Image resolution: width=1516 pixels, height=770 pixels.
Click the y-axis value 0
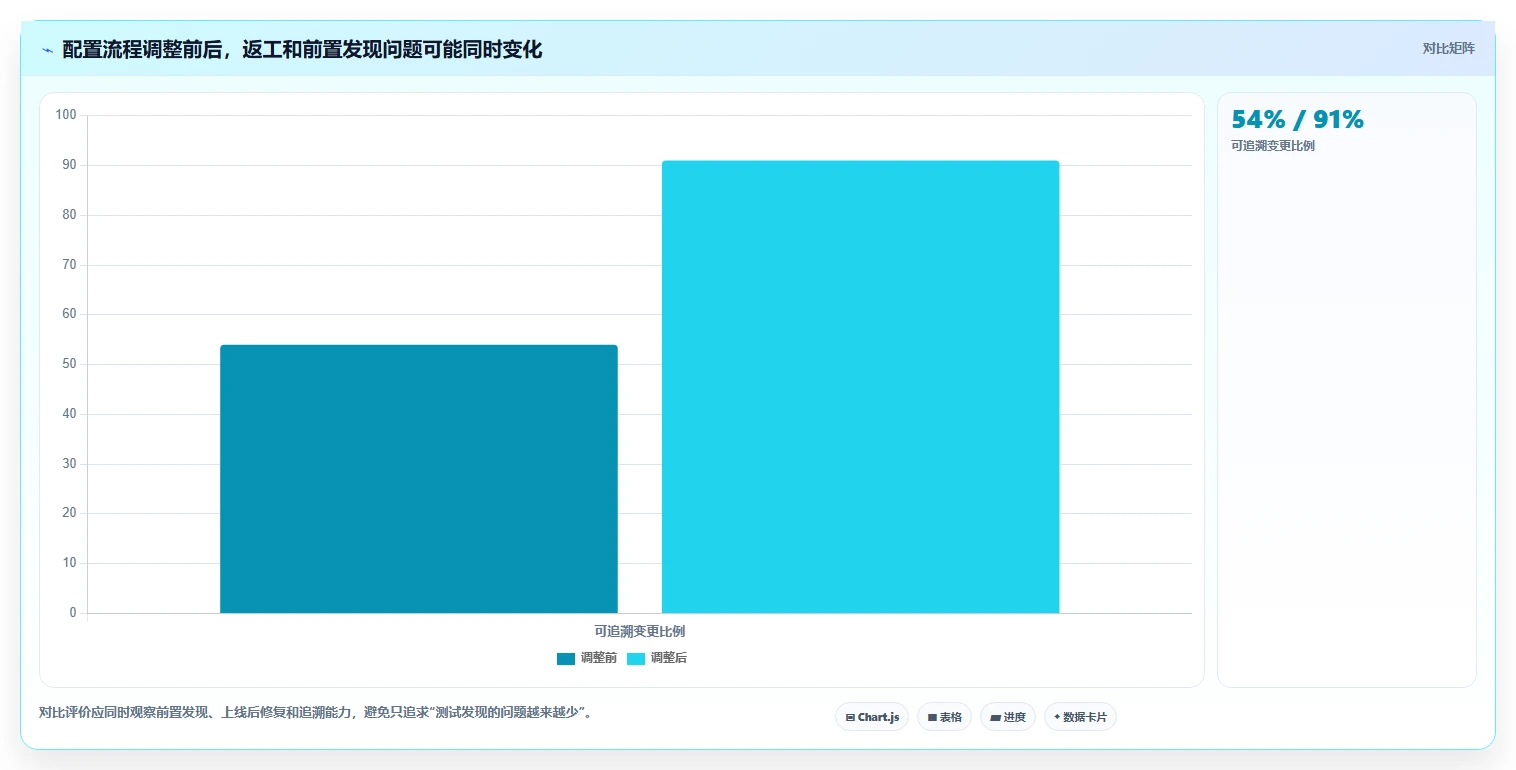[73, 613]
